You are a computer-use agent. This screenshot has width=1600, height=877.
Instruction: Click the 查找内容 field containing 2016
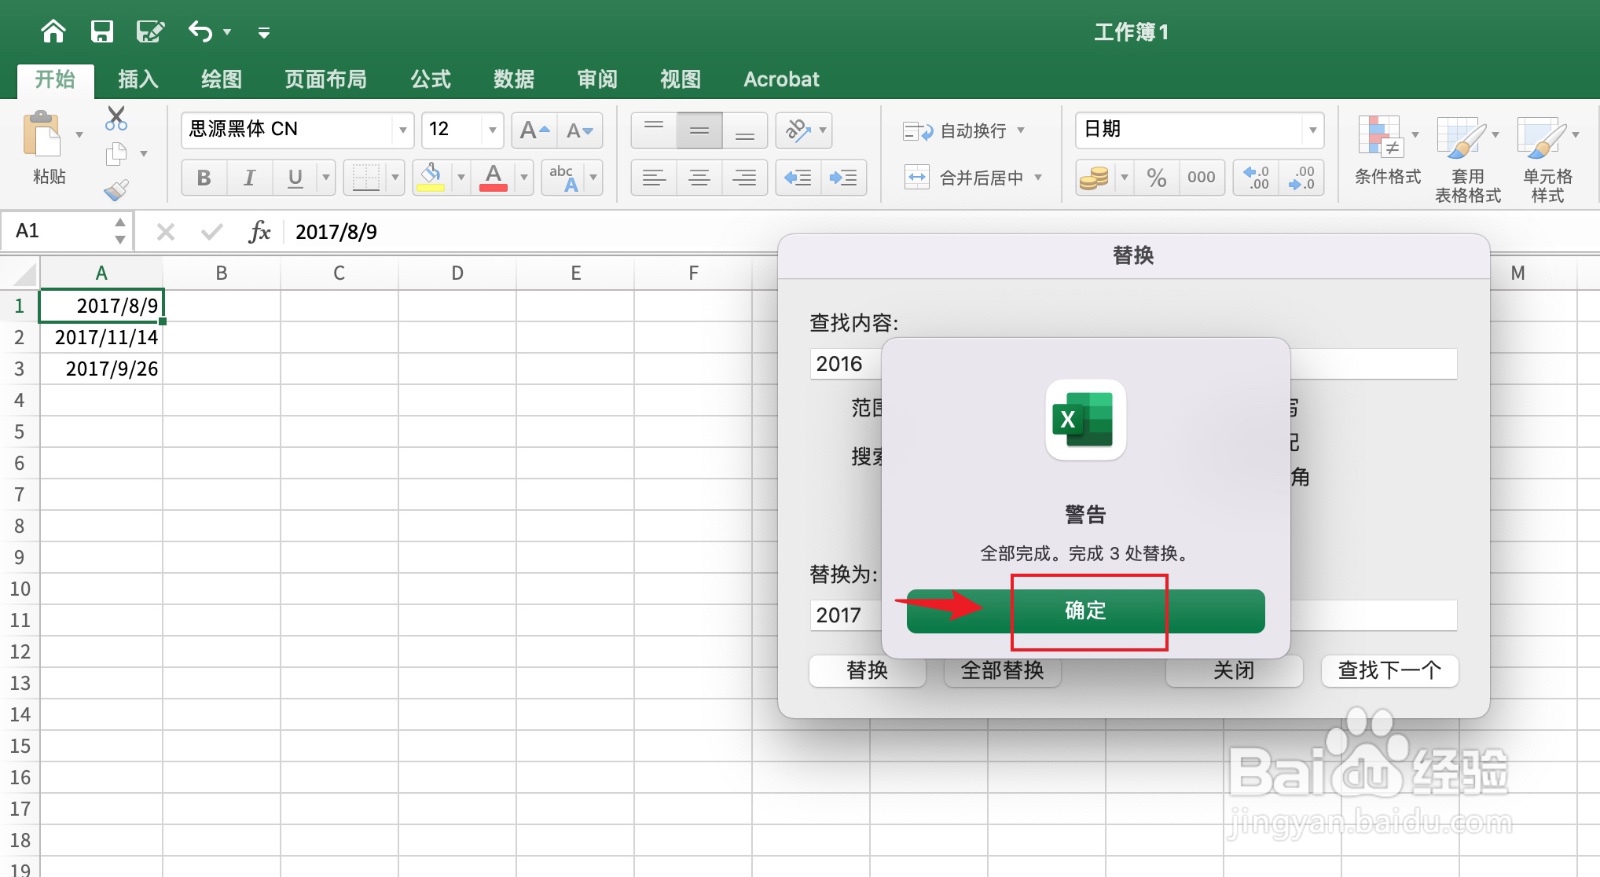point(1133,364)
